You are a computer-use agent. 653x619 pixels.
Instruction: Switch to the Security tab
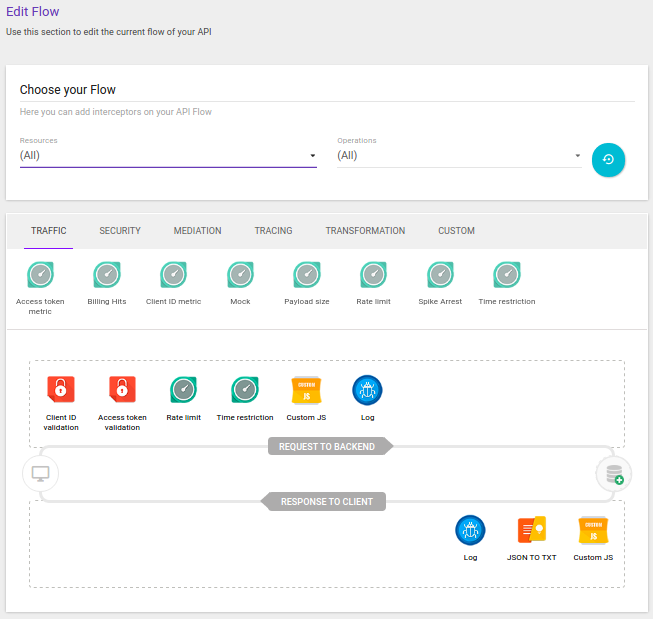pos(120,231)
